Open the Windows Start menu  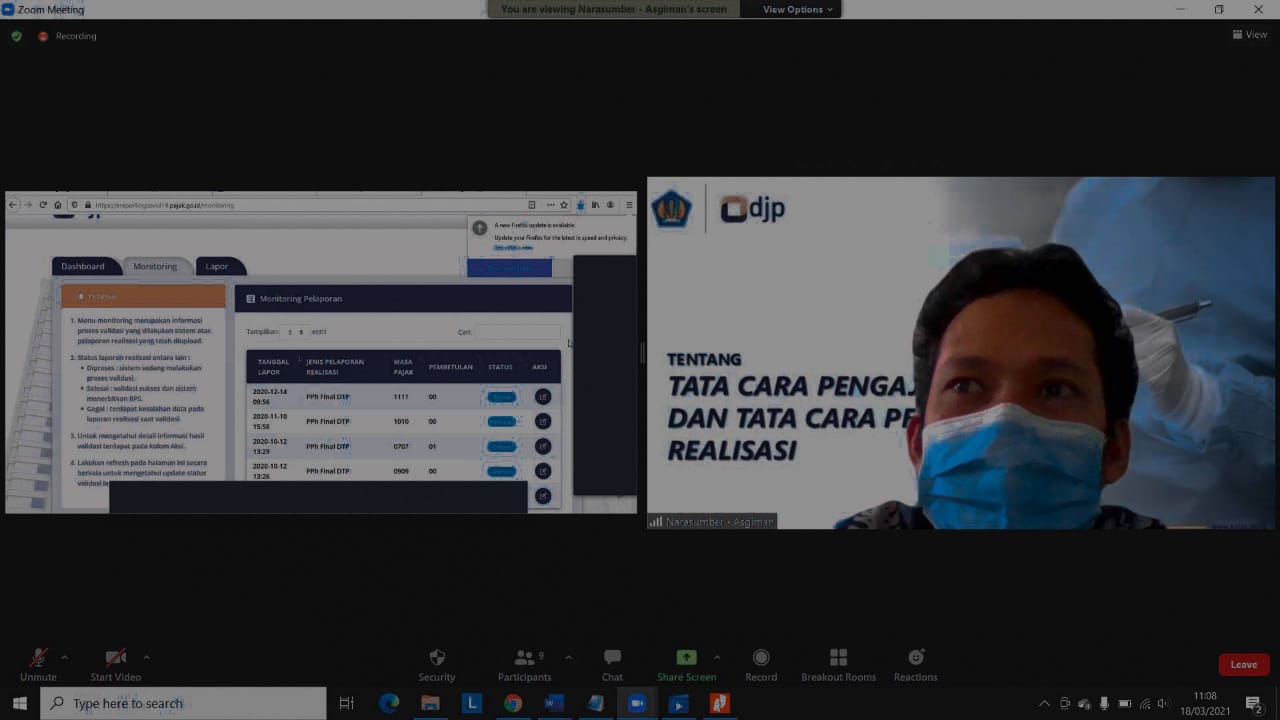(19, 703)
